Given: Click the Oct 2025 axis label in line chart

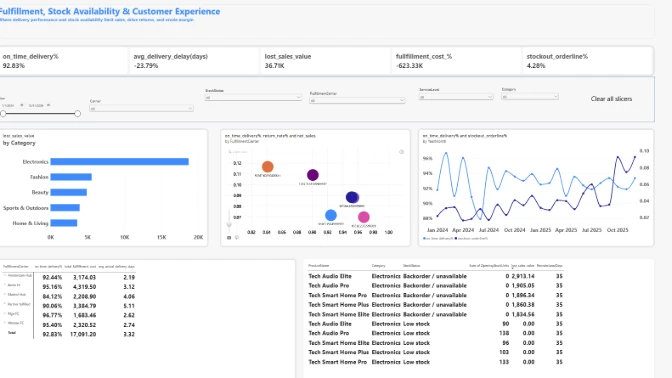Looking at the screenshot, I should 618,230.
